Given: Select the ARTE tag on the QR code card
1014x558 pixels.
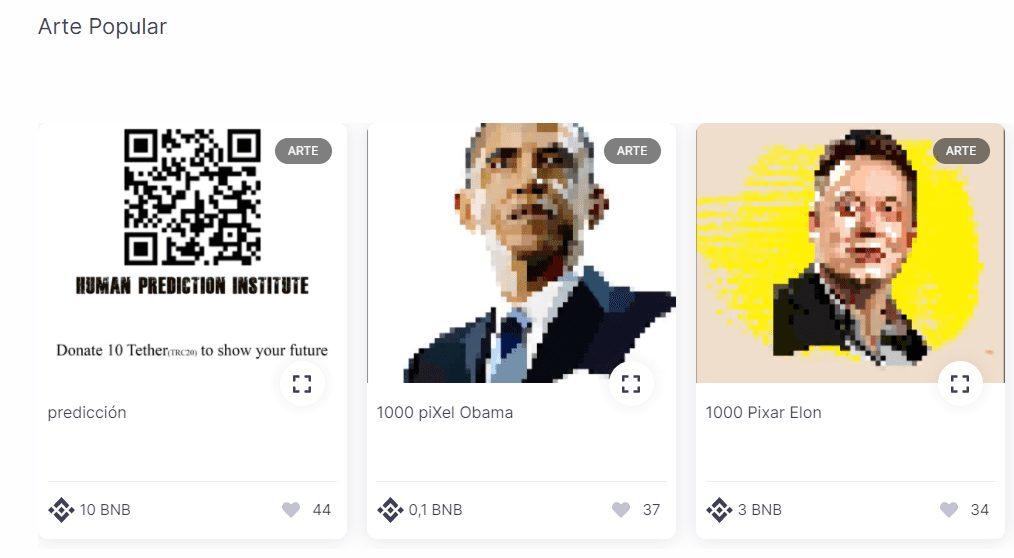Looking at the screenshot, I should [303, 151].
